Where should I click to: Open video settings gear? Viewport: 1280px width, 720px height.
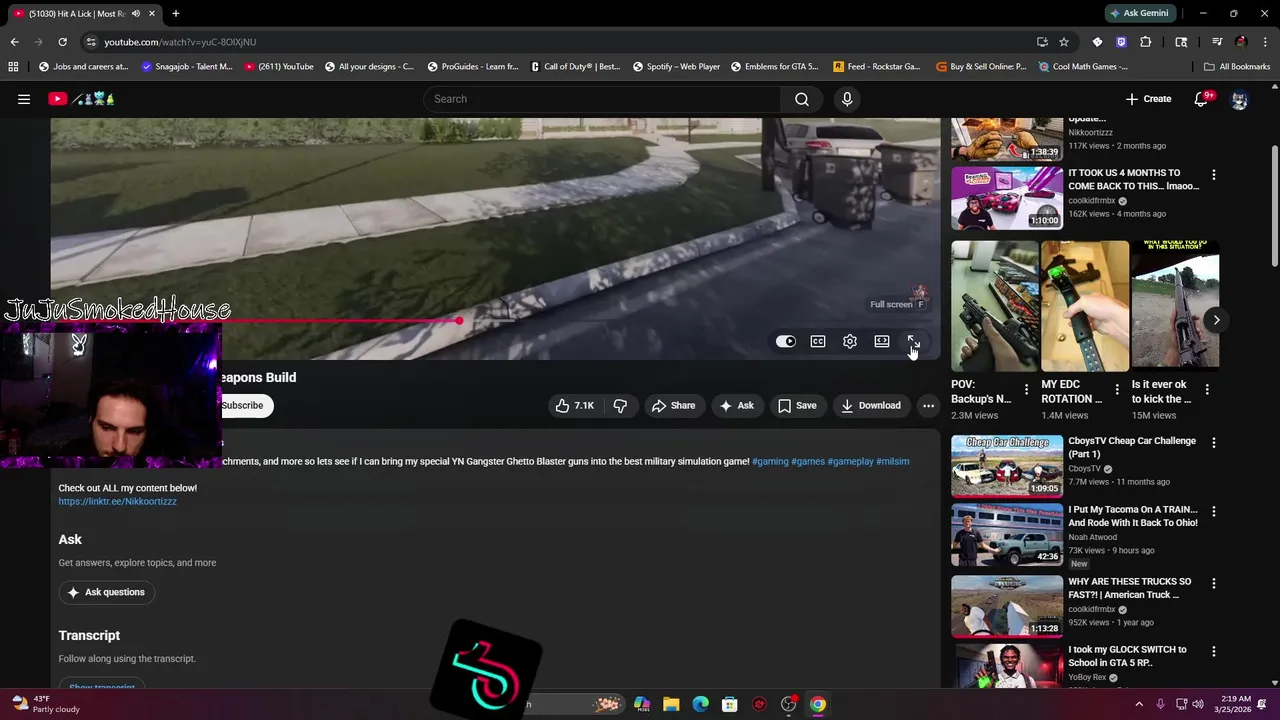click(850, 342)
